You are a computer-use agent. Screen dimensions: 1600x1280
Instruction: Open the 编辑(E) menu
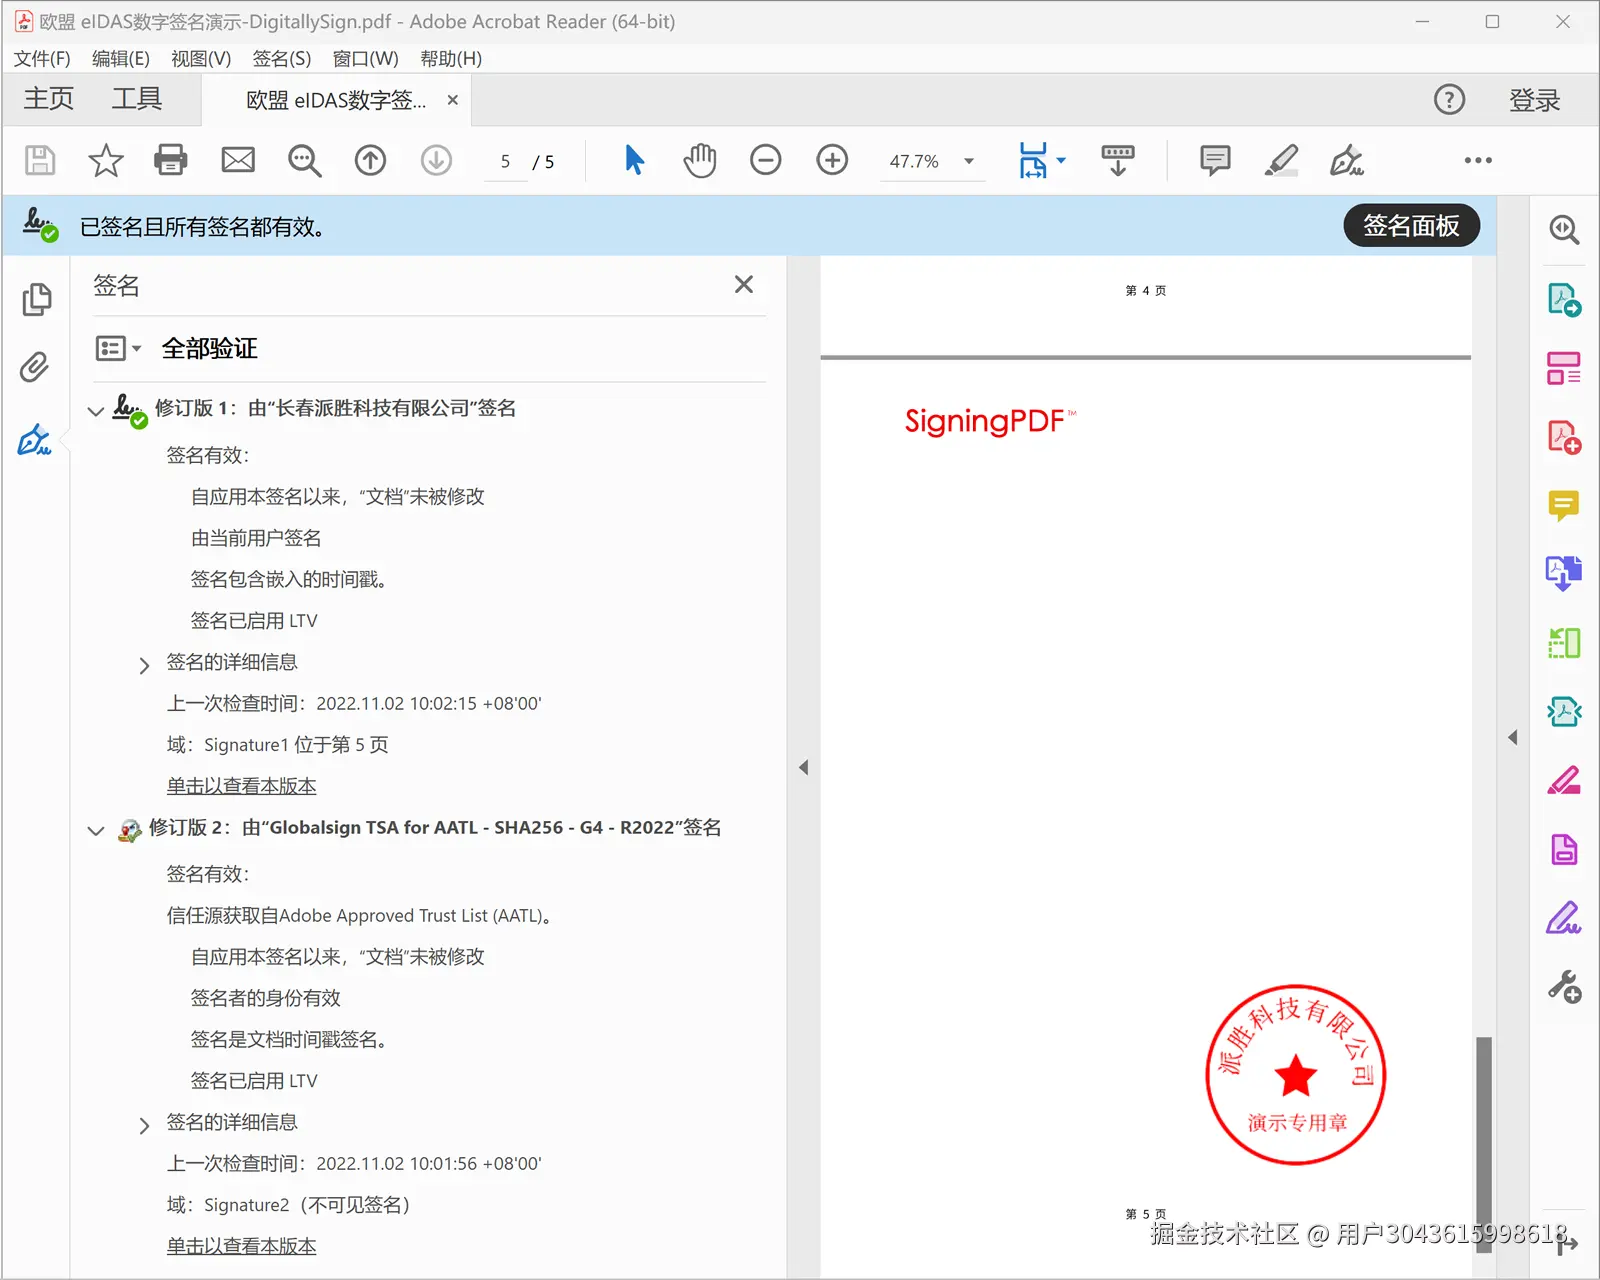coord(121,59)
